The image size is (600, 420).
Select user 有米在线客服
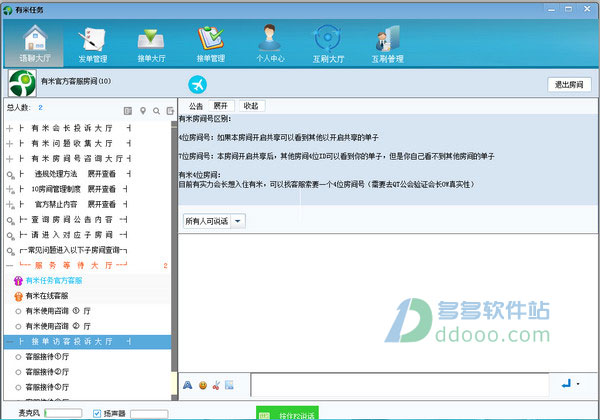[88, 296]
